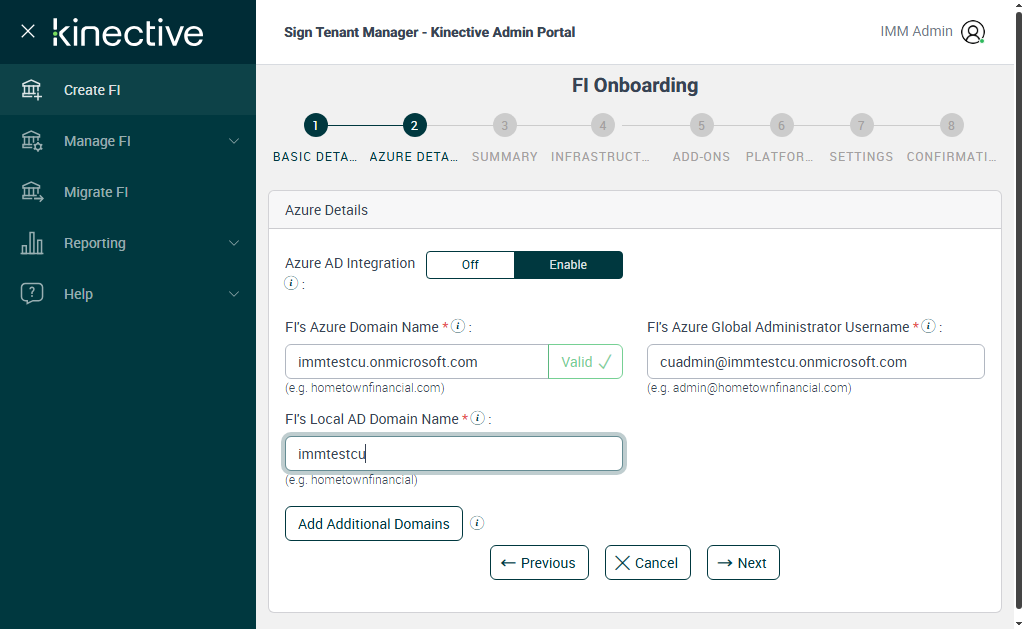Click the Migrate FI icon in sidebar
1024x629 pixels.
32,192
